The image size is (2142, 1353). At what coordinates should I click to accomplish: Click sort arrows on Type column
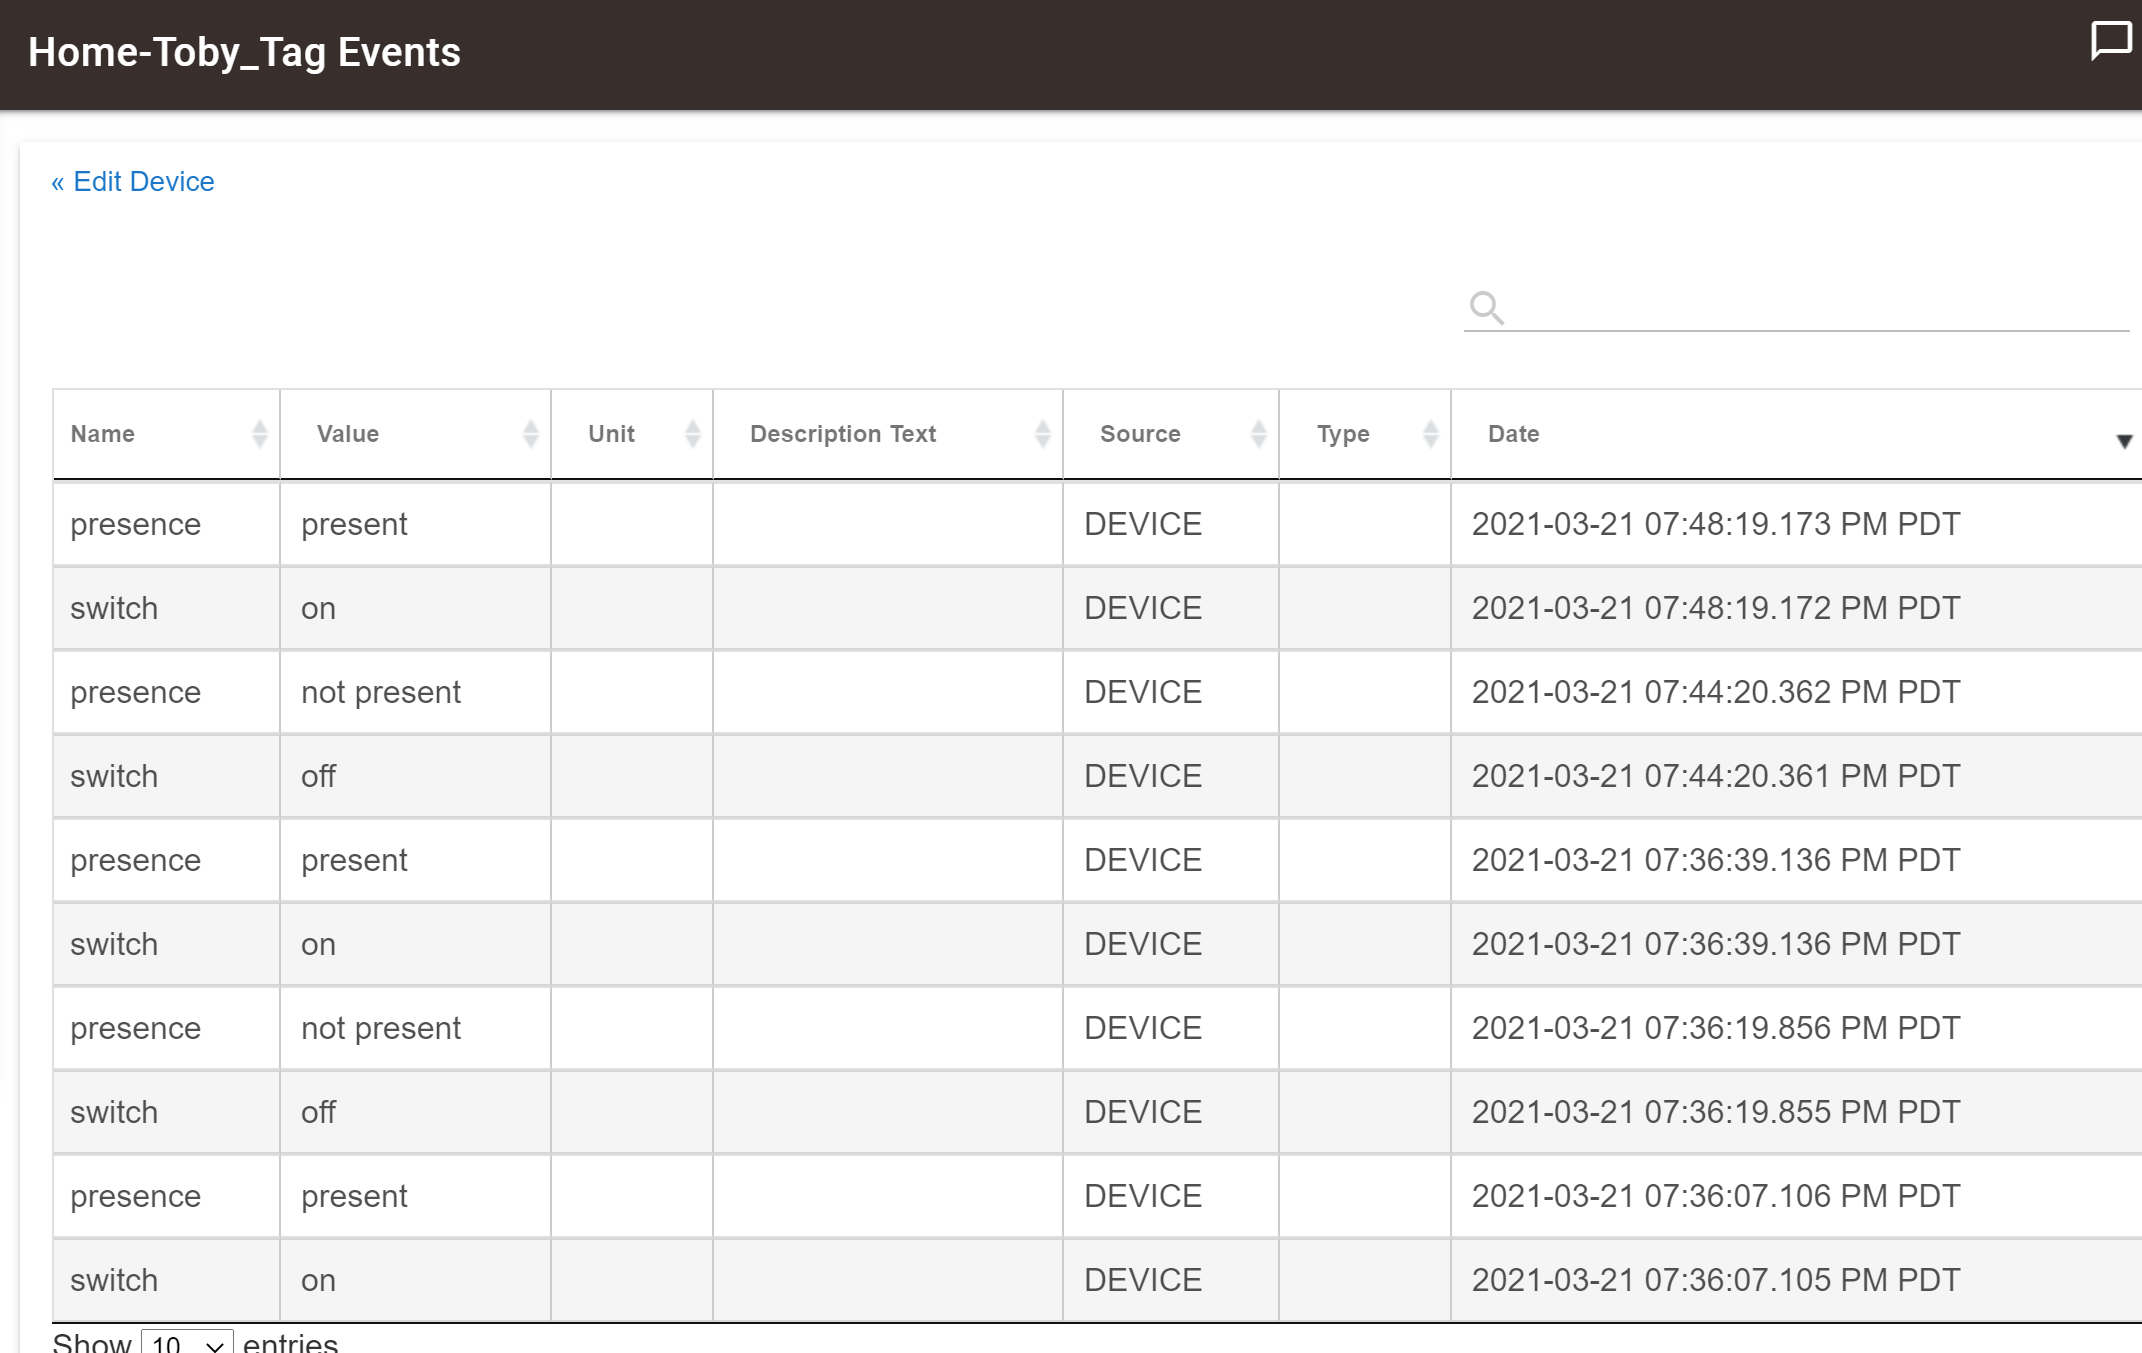(1430, 434)
